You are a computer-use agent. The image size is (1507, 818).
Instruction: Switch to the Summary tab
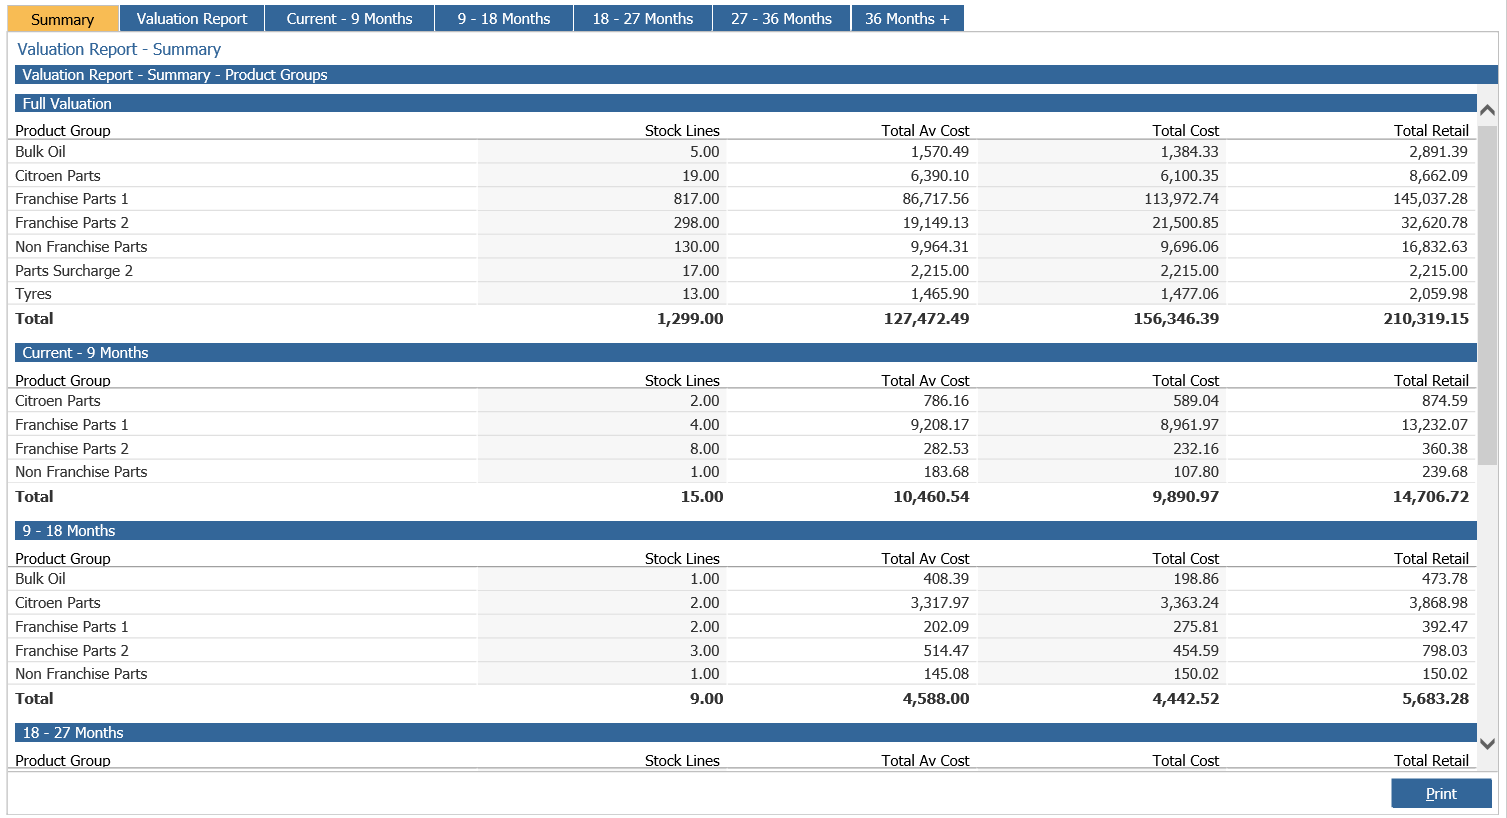(62, 19)
